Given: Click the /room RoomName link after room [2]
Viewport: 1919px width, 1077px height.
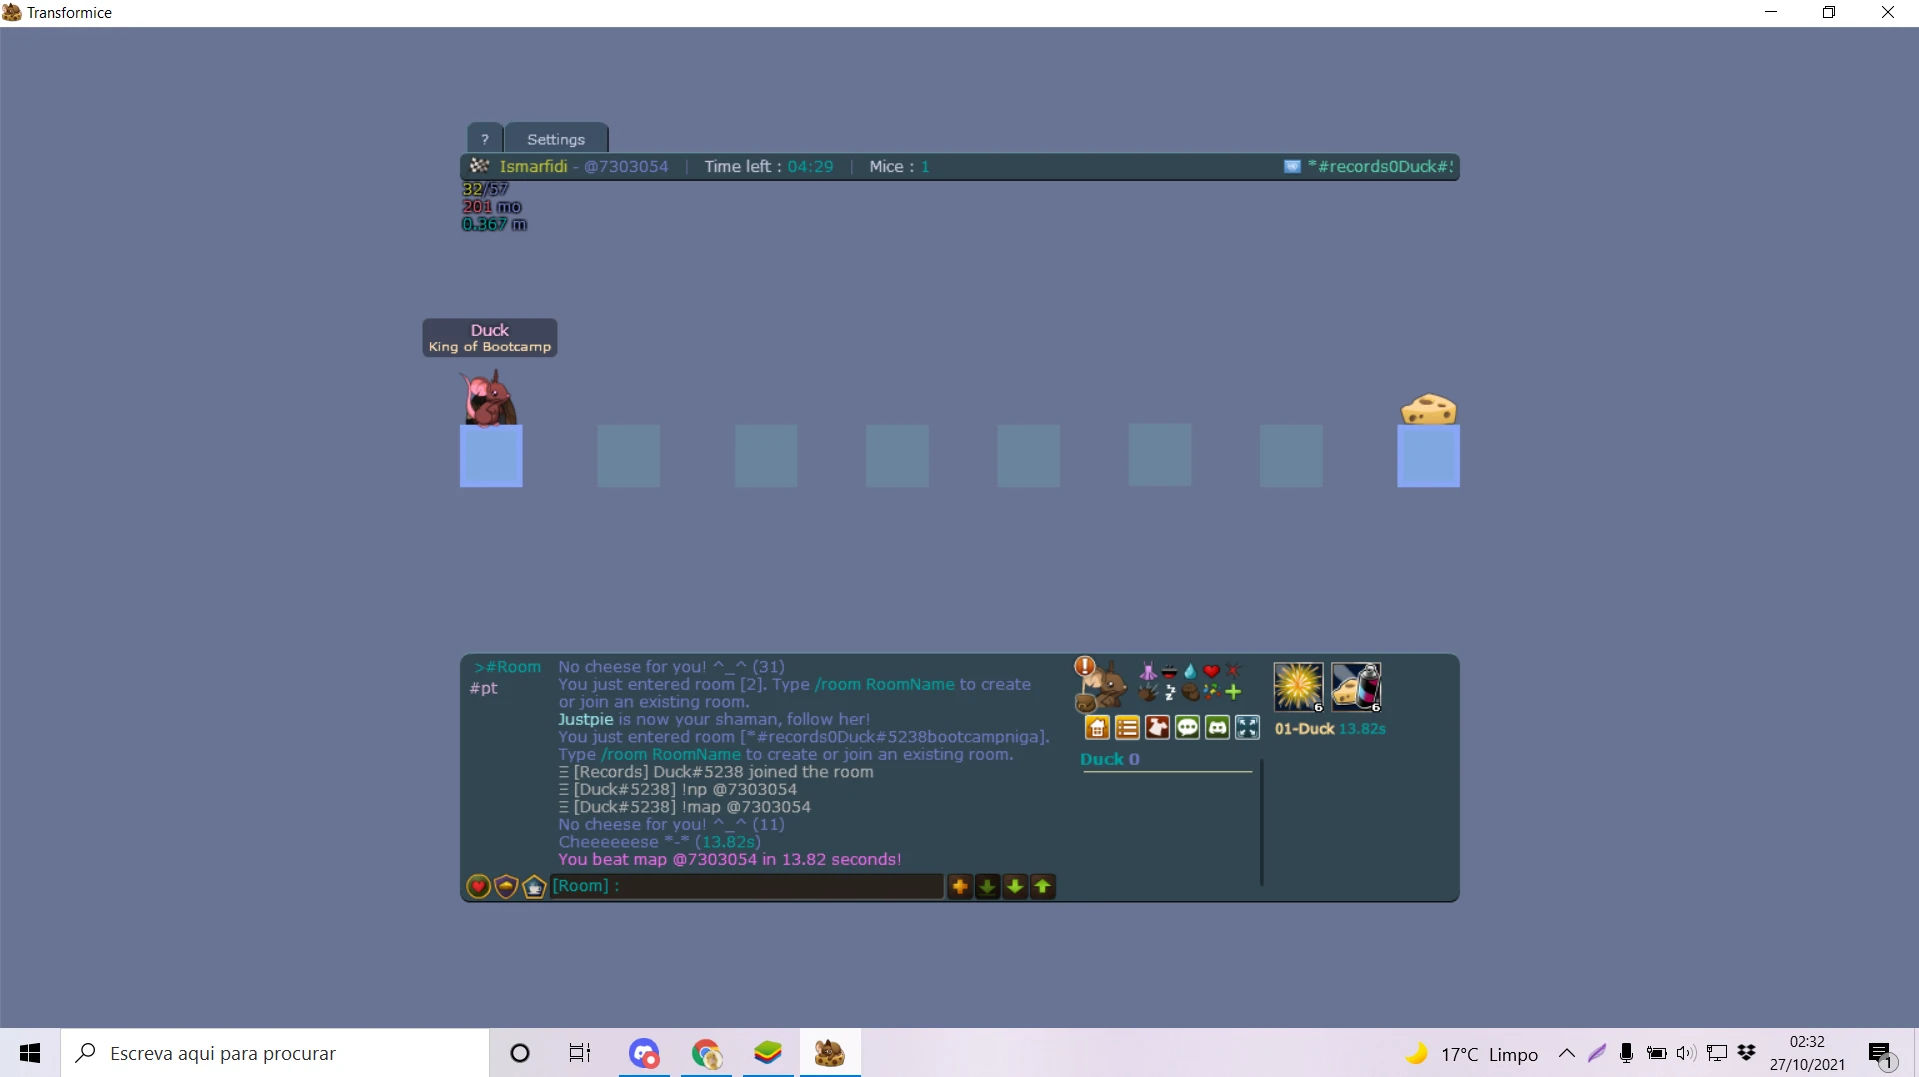Looking at the screenshot, I should [x=885, y=685].
